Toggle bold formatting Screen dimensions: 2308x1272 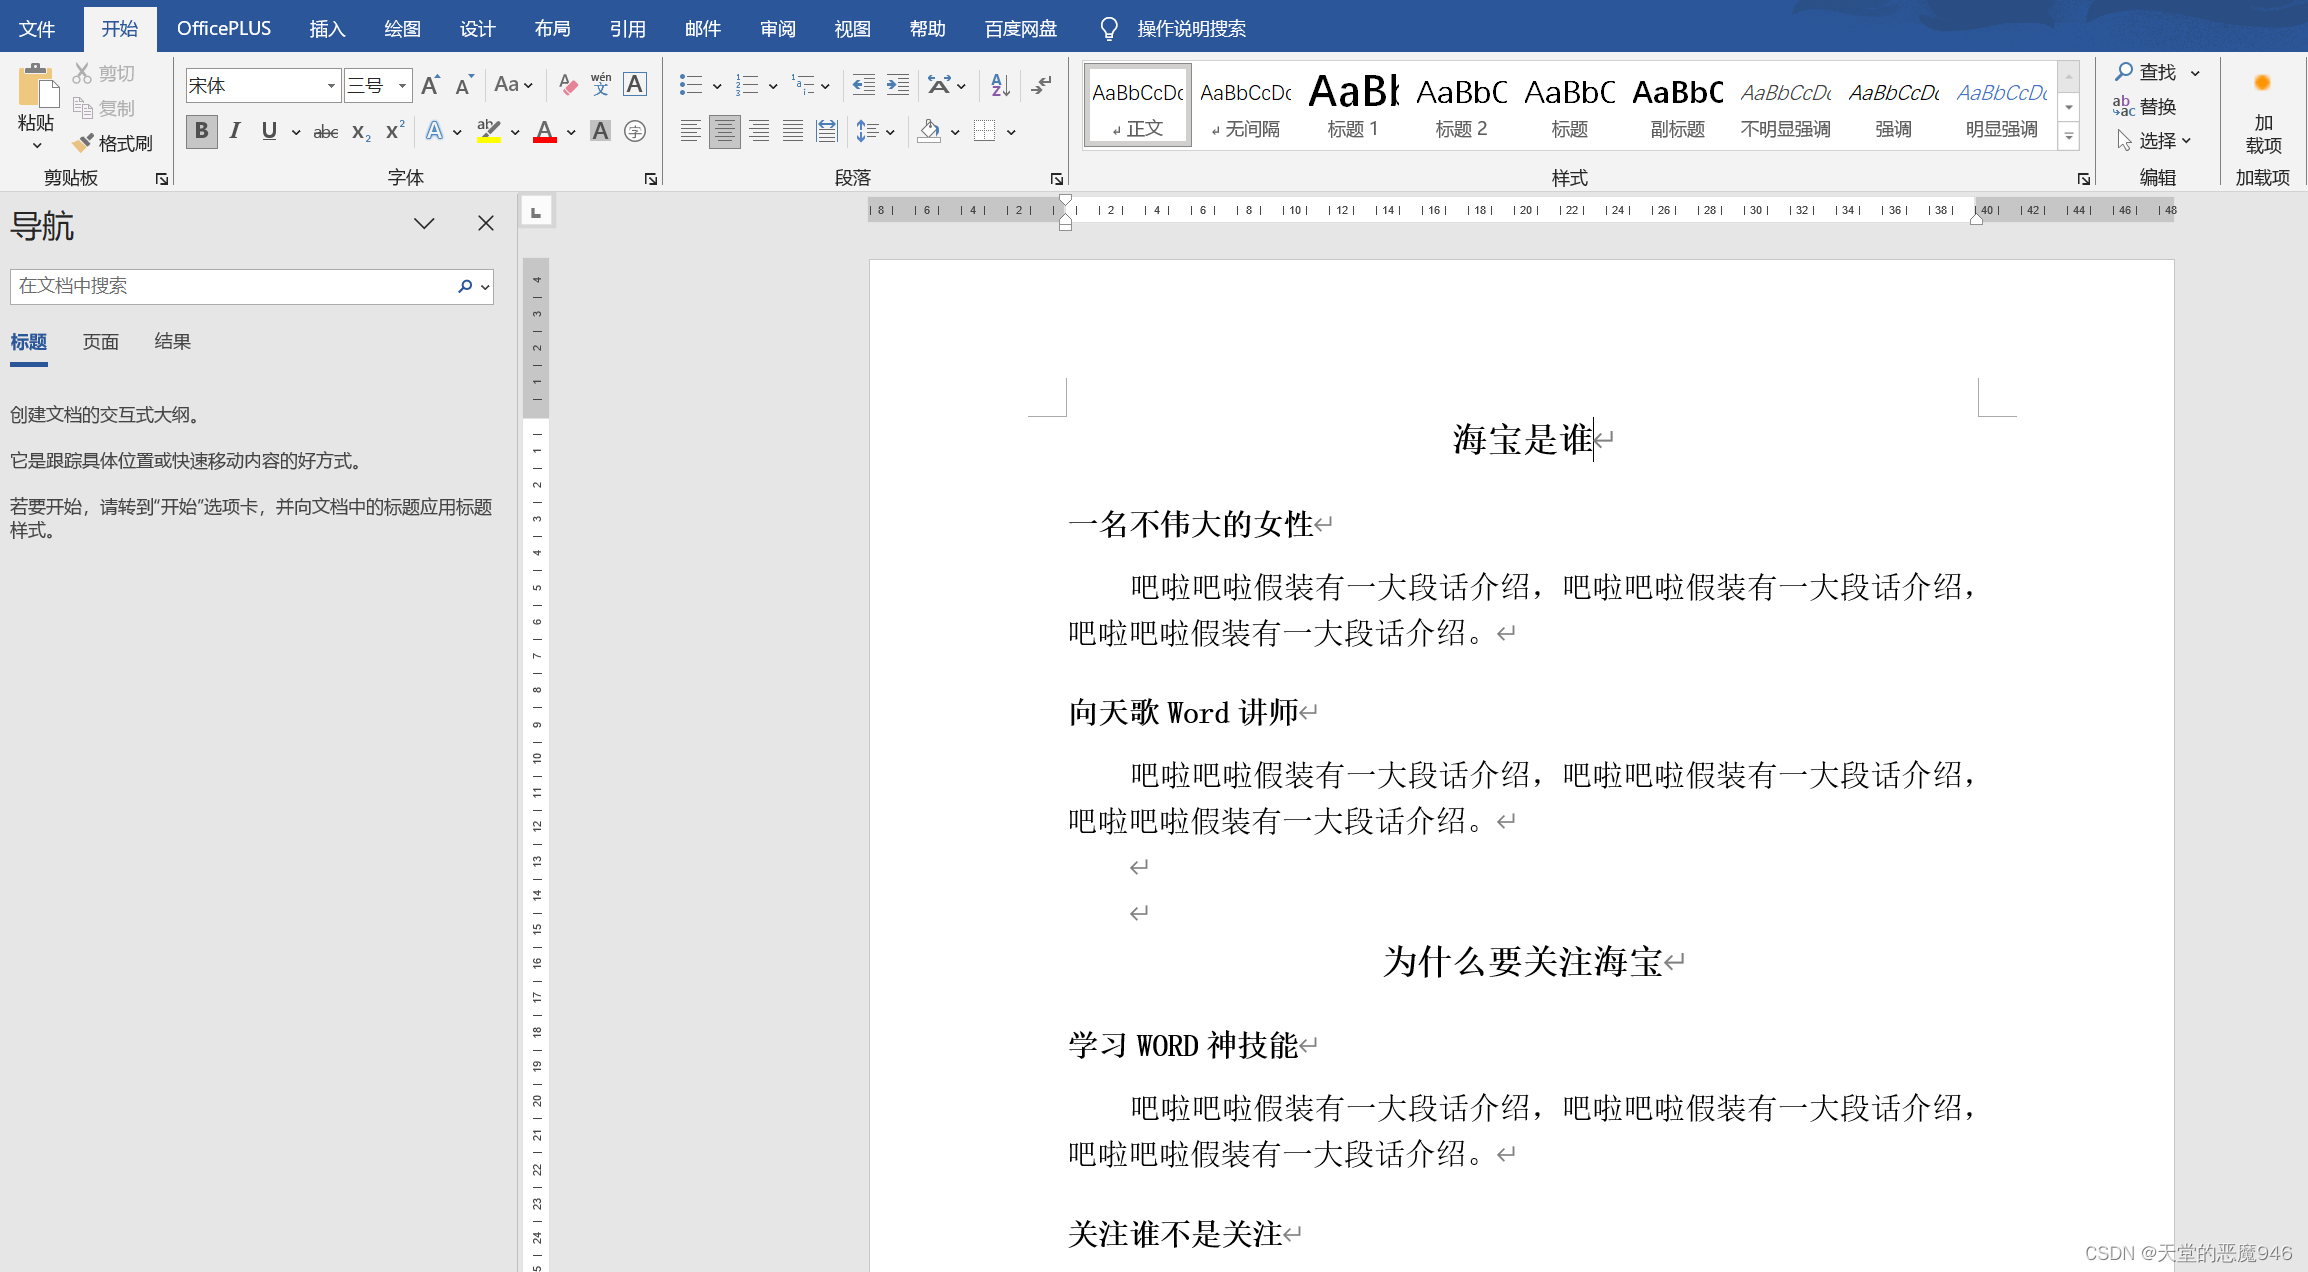pyautogui.click(x=201, y=131)
